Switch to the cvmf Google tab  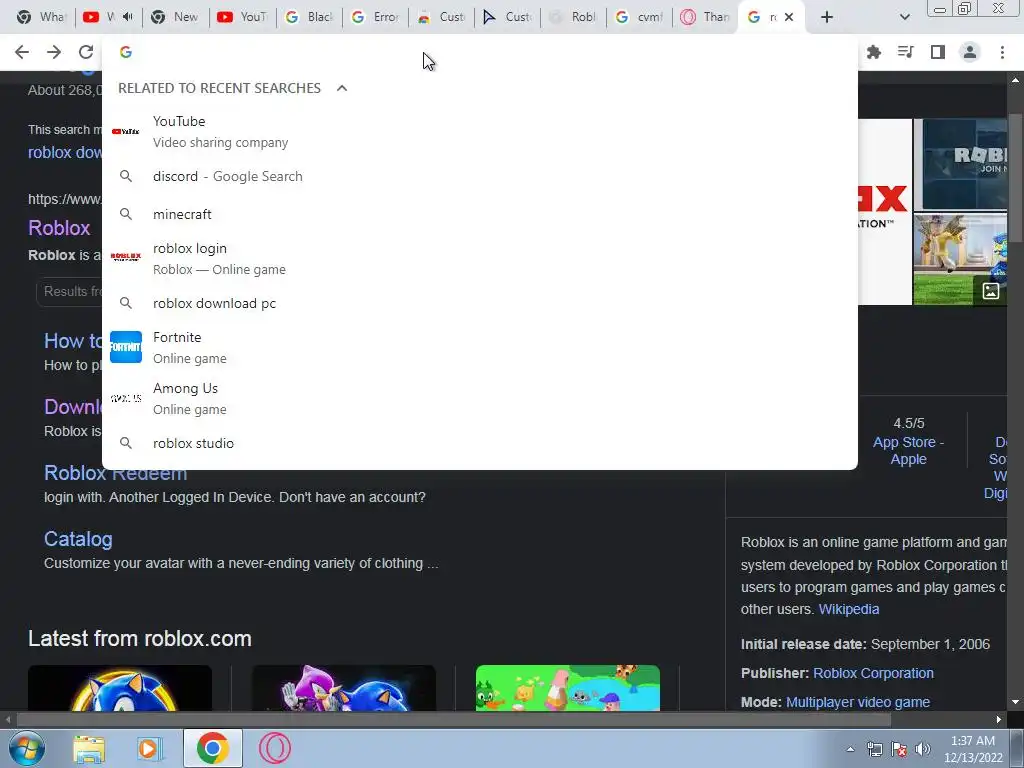click(x=640, y=17)
